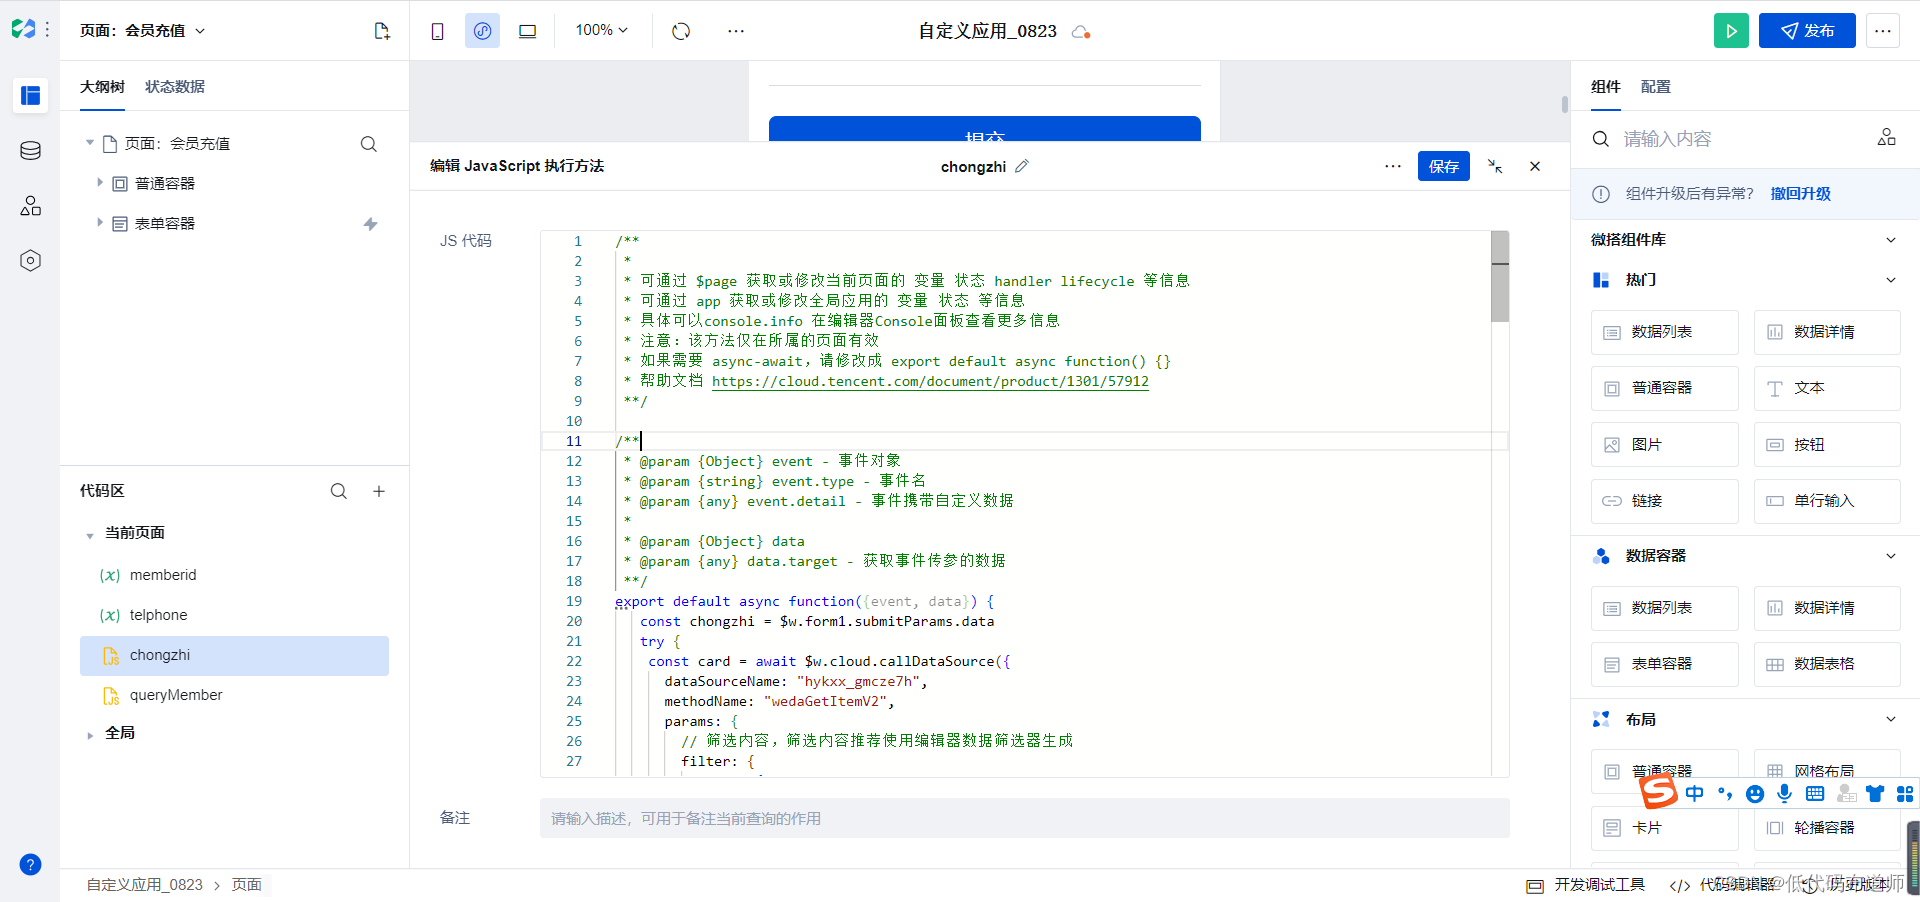Switch to the 组件 tab
Image resolution: width=1920 pixels, height=902 pixels.
1605,87
